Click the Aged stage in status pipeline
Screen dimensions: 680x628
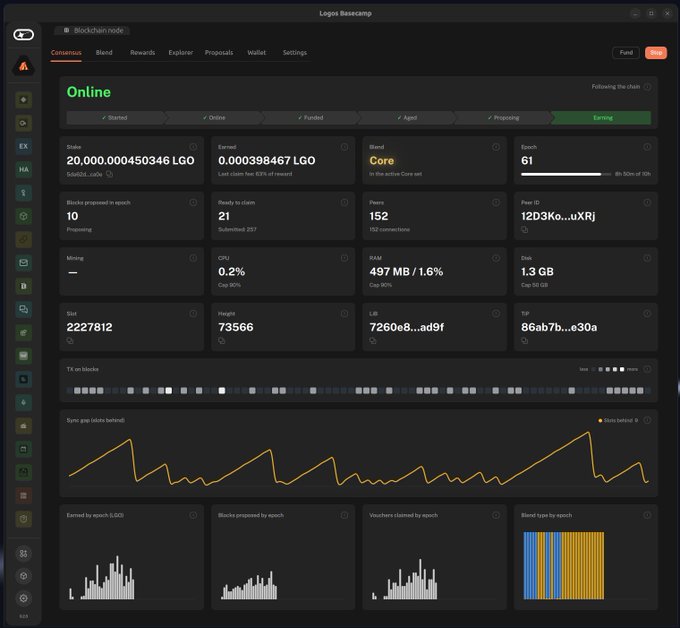click(x=407, y=118)
